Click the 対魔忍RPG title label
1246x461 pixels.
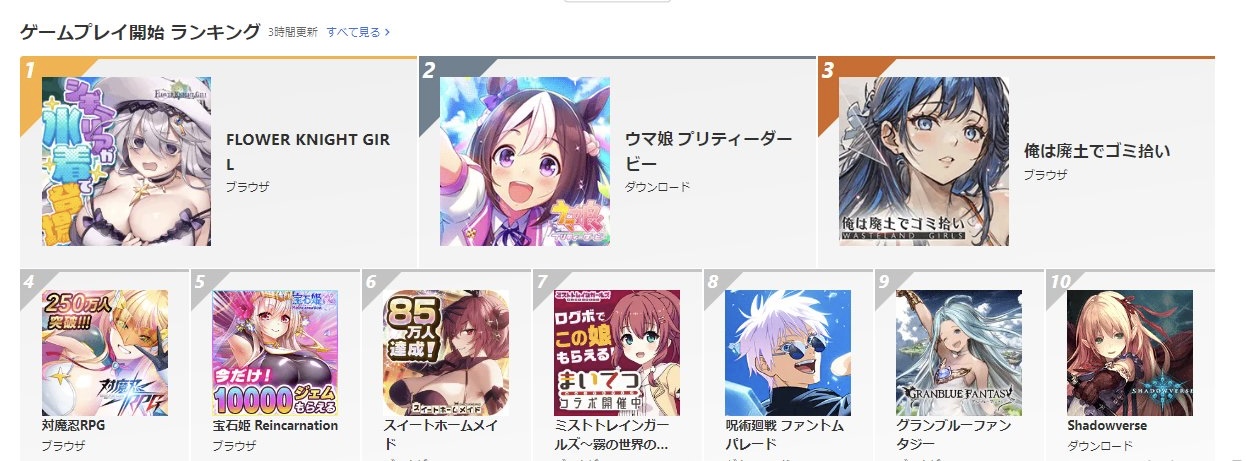74,425
